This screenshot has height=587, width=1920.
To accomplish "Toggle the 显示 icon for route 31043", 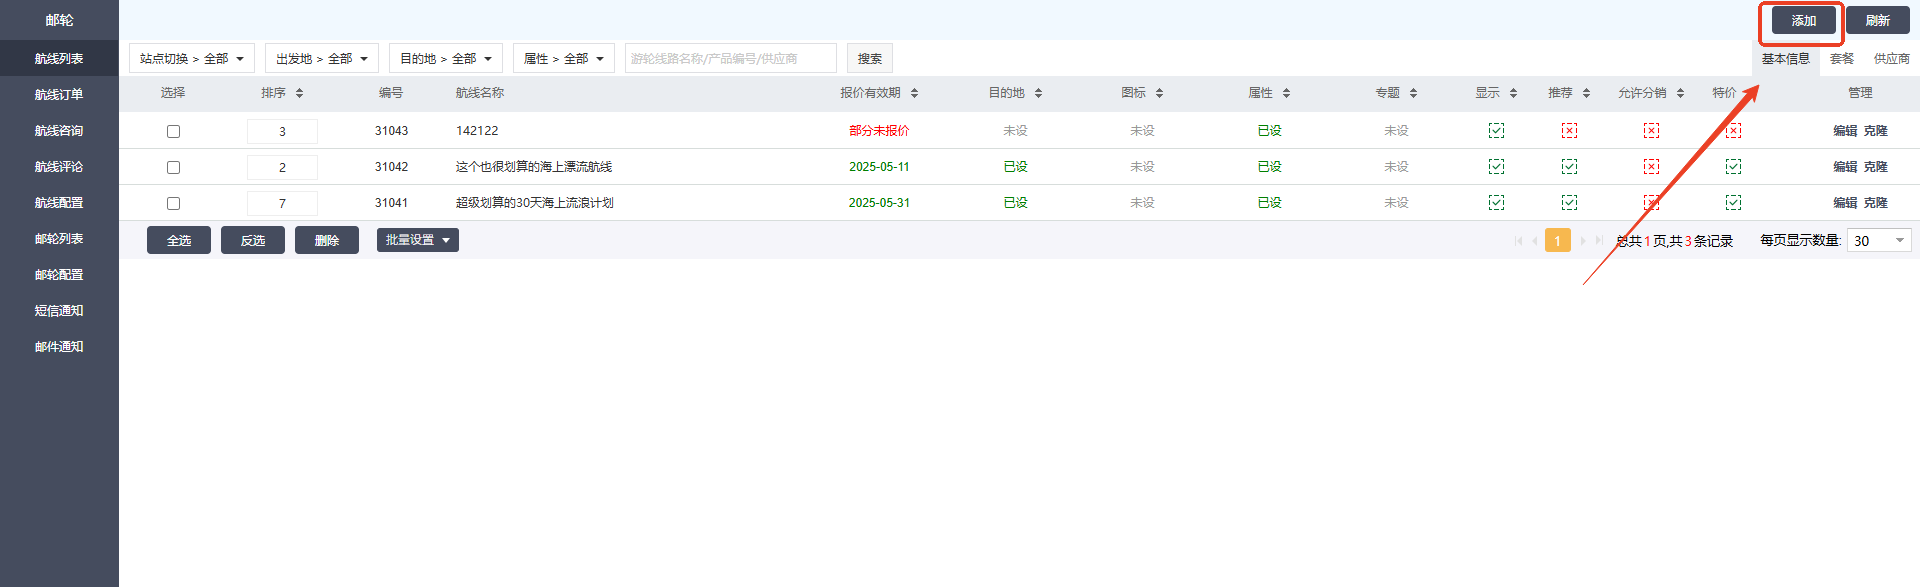I will coord(1496,131).
